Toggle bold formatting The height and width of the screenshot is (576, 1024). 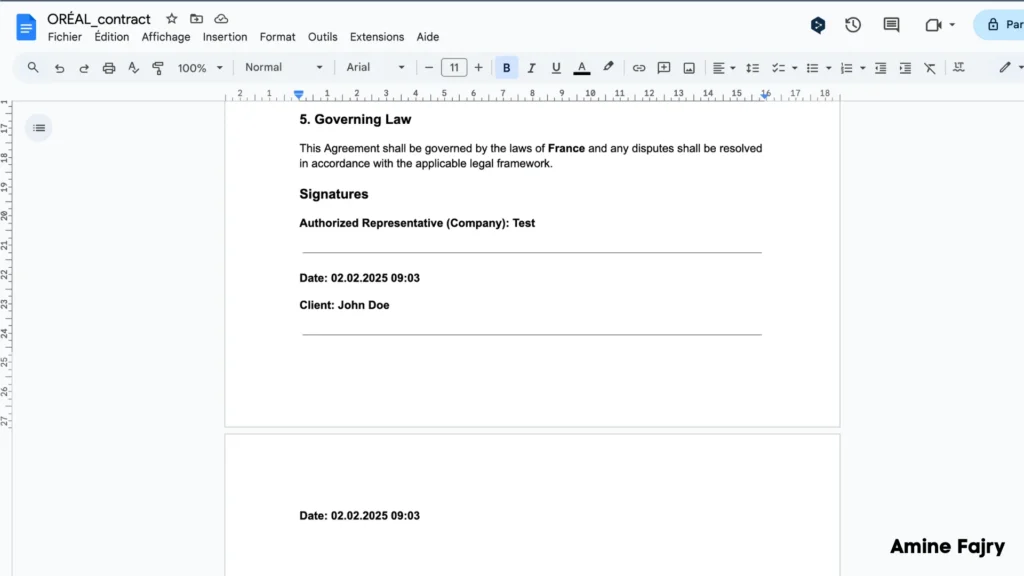(506, 68)
